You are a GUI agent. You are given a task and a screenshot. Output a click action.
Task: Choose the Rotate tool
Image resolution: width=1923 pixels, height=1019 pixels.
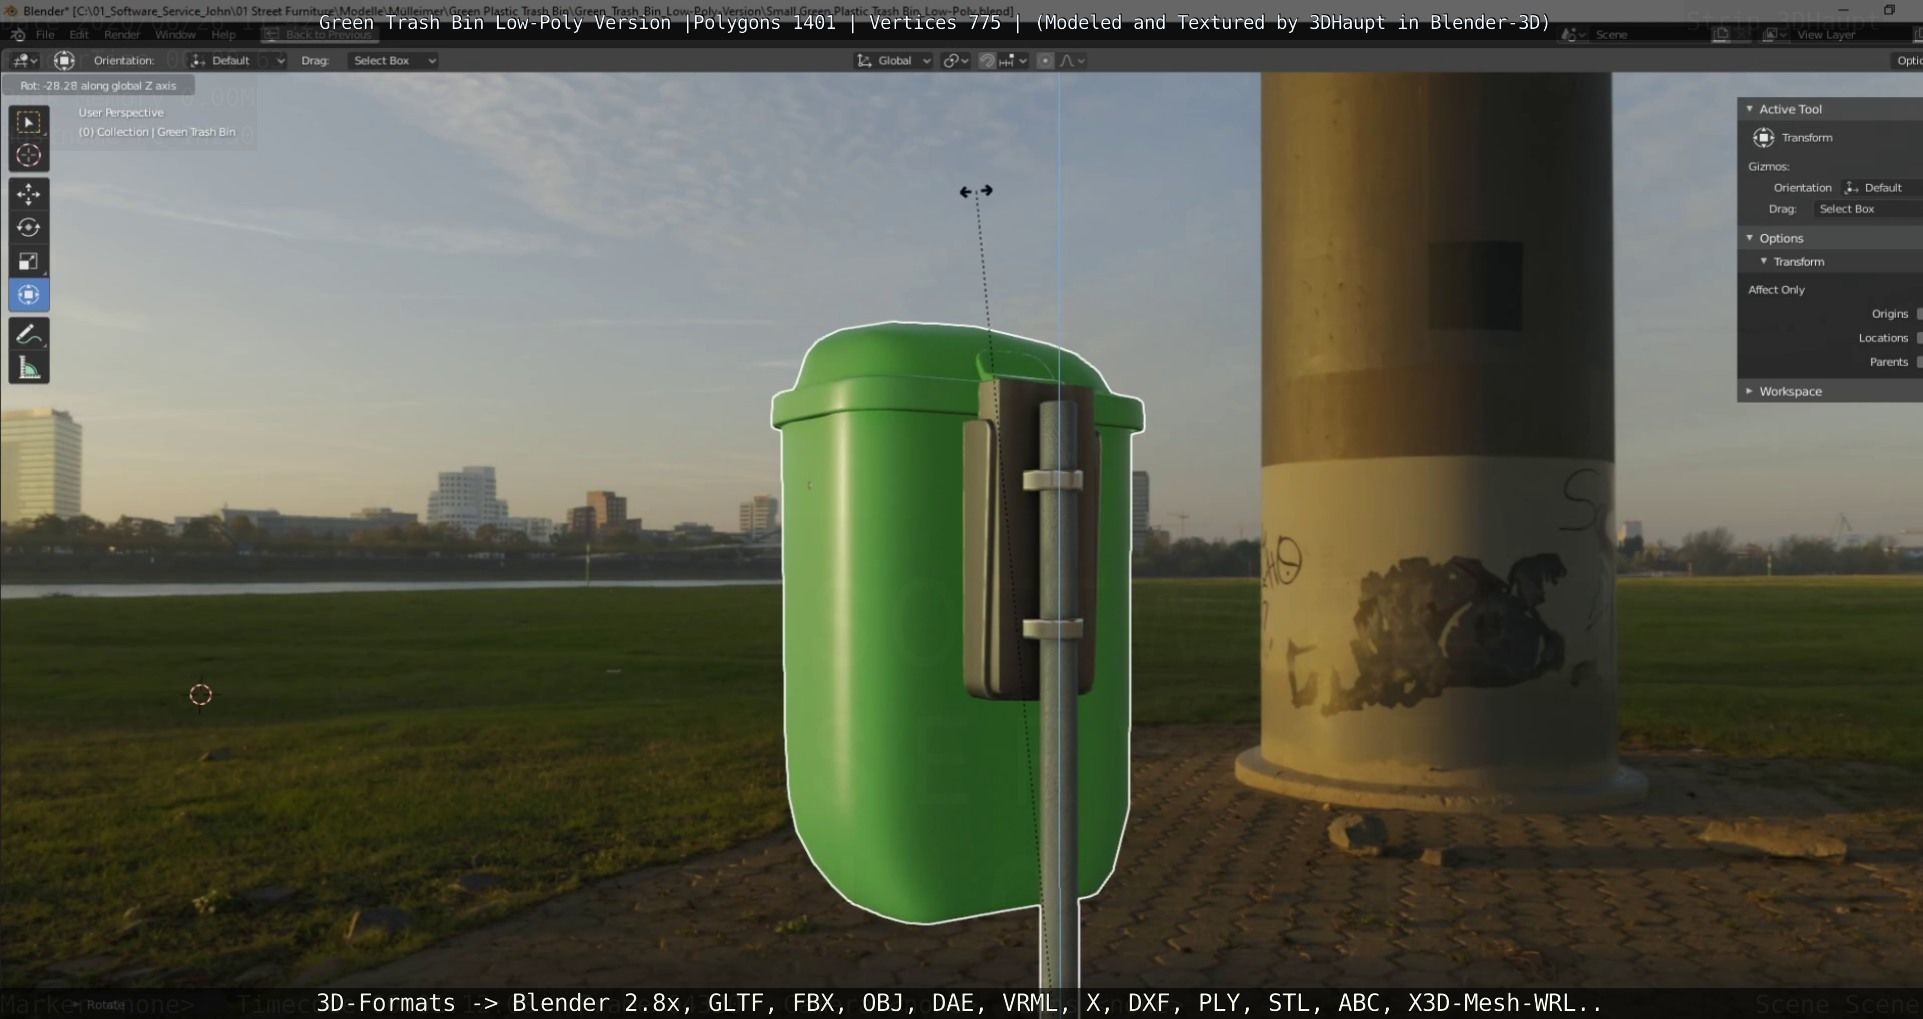[29, 228]
